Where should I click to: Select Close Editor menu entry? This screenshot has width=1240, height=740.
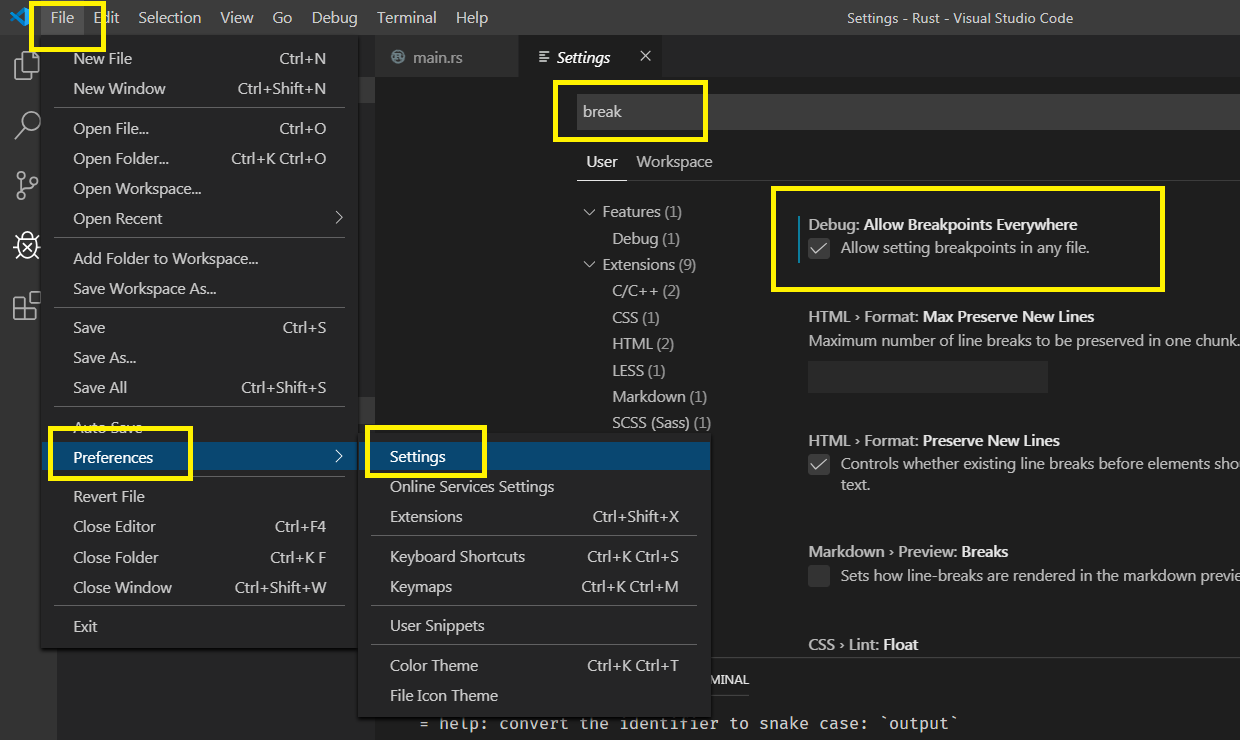tap(199, 527)
